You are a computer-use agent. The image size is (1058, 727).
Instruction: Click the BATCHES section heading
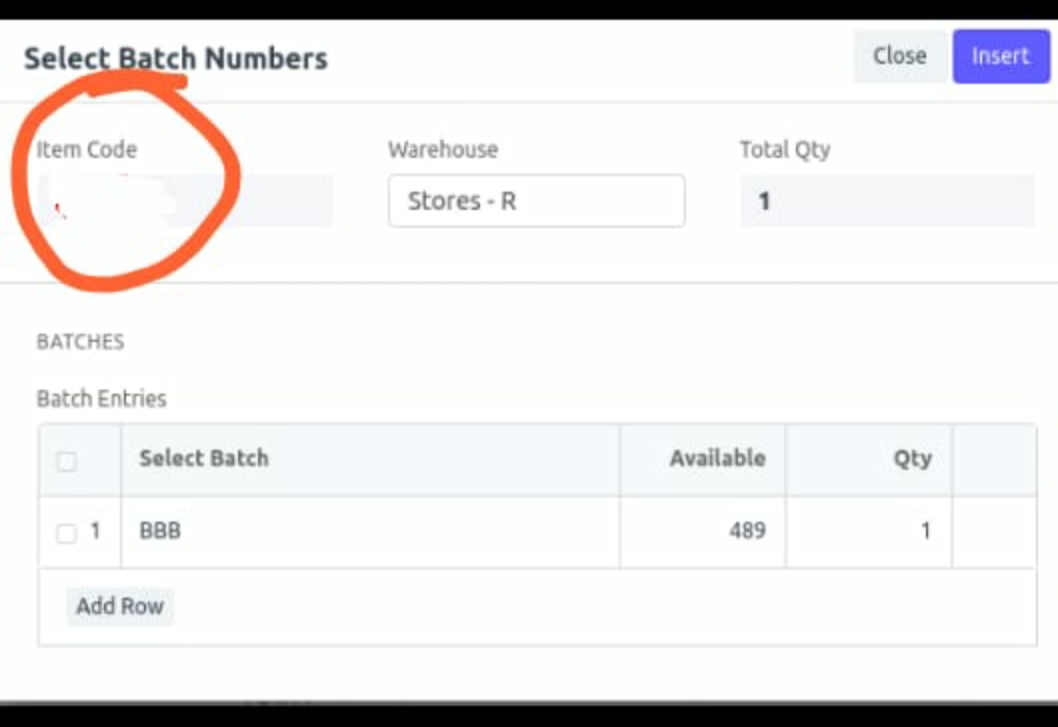click(80, 342)
